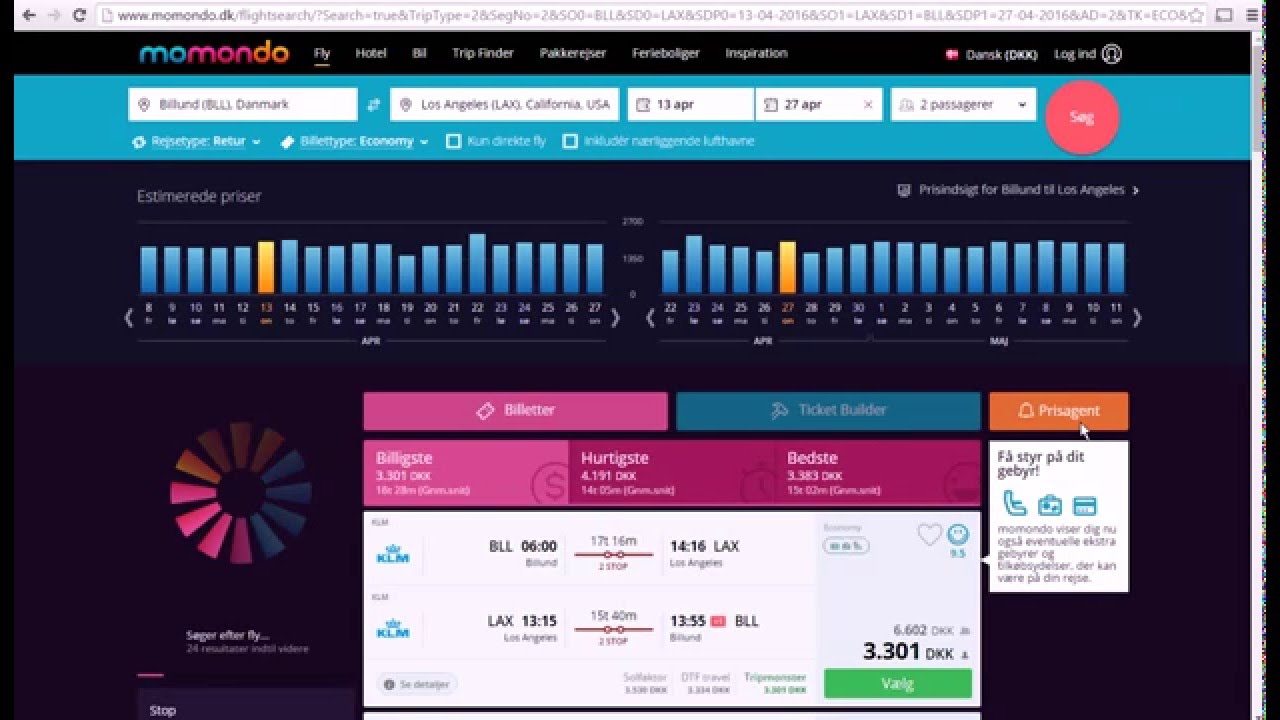The height and width of the screenshot is (720, 1280).
Task: Enable Kun direkte fly checkbox
Action: [x=453, y=141]
